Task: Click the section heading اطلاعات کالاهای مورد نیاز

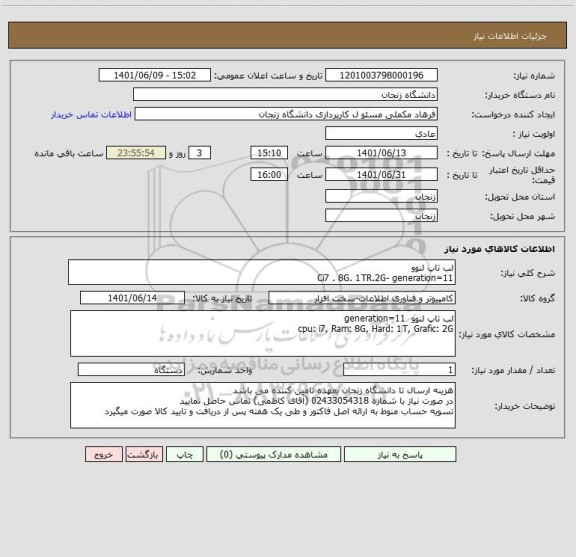Action: coord(499,249)
